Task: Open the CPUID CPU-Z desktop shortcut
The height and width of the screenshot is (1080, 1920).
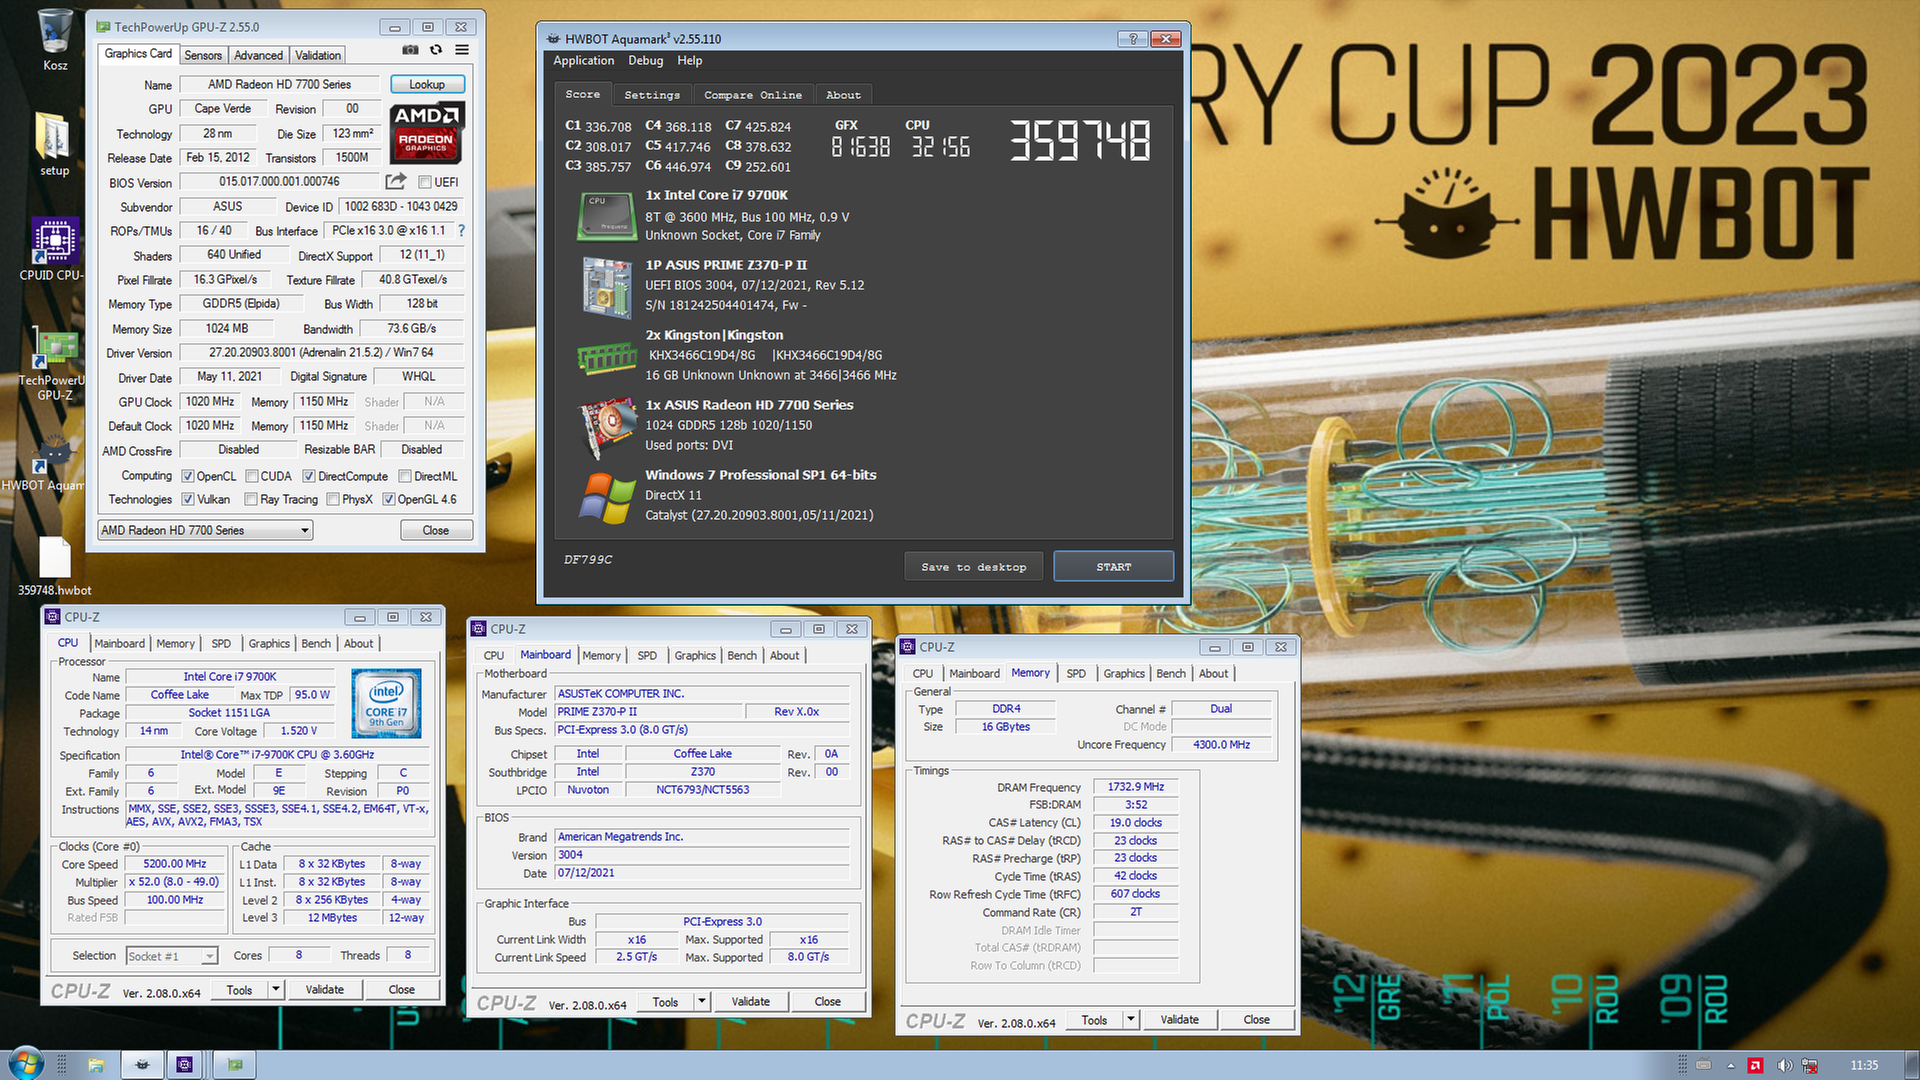Action: (x=55, y=250)
